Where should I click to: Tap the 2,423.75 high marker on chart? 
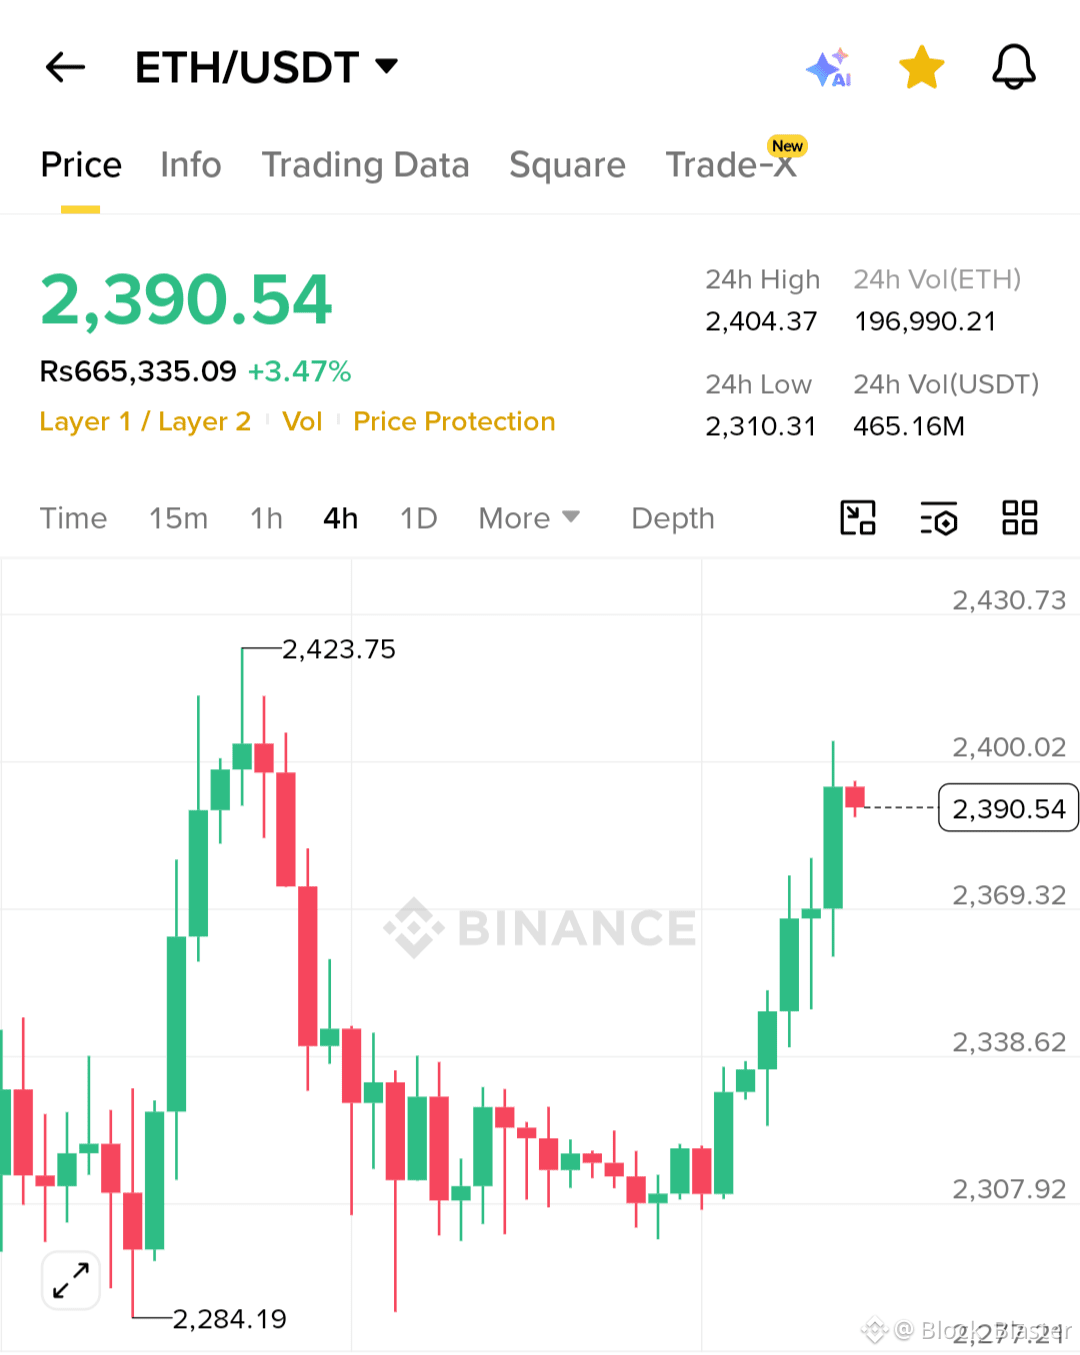[x=339, y=649]
